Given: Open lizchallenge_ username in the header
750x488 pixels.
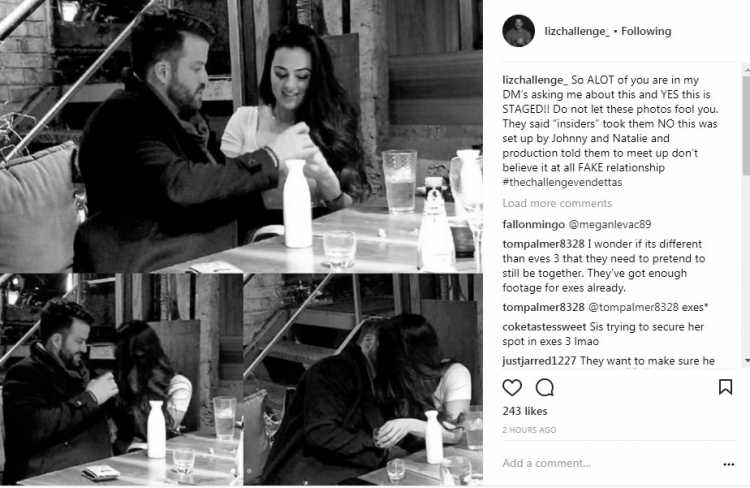Looking at the screenshot, I should click(x=577, y=31).
